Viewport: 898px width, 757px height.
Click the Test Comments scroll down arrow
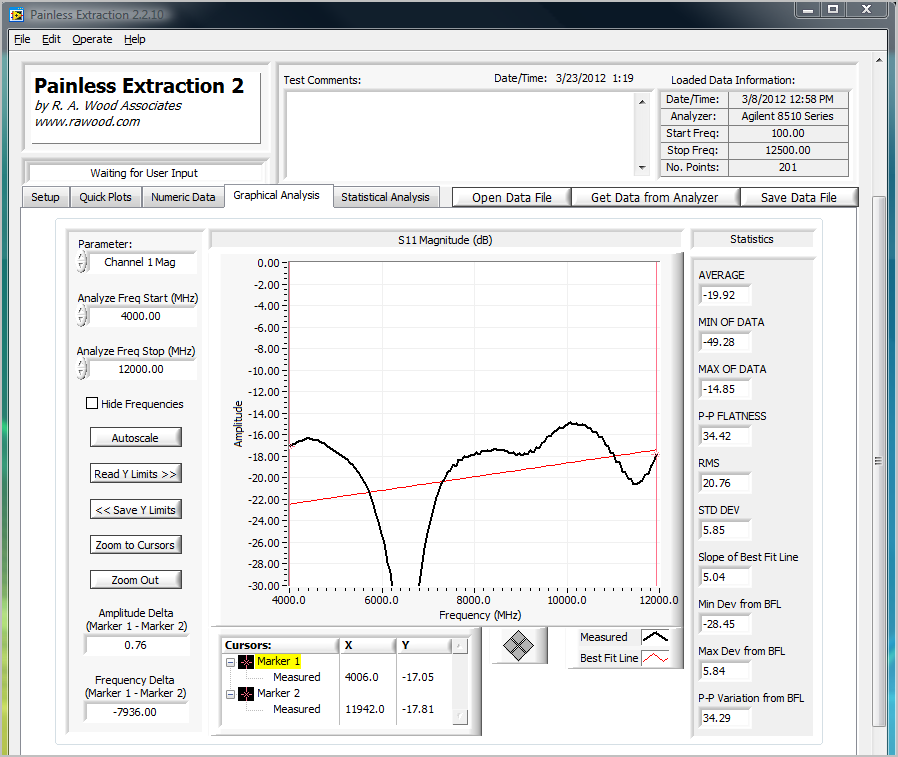(642, 168)
